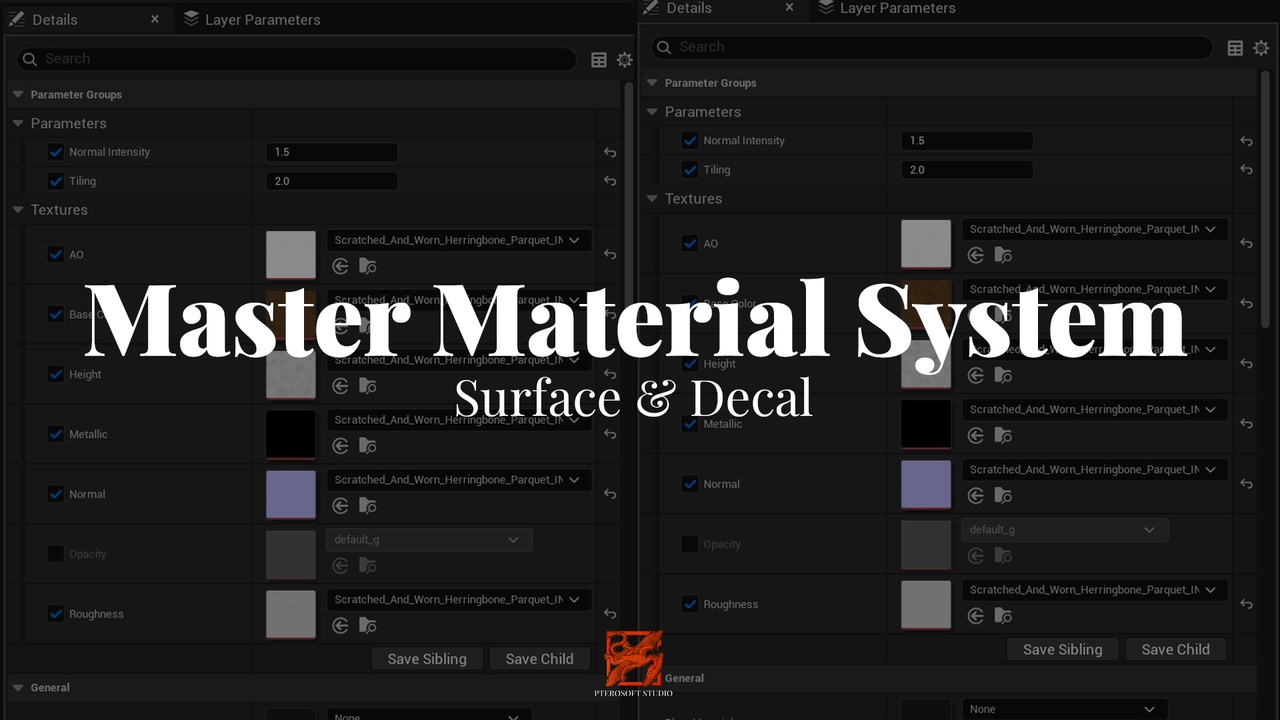Viewport: 1280px width, 720px height.
Task: Toggle Normal checkbox in right panel
Action: 690,484
